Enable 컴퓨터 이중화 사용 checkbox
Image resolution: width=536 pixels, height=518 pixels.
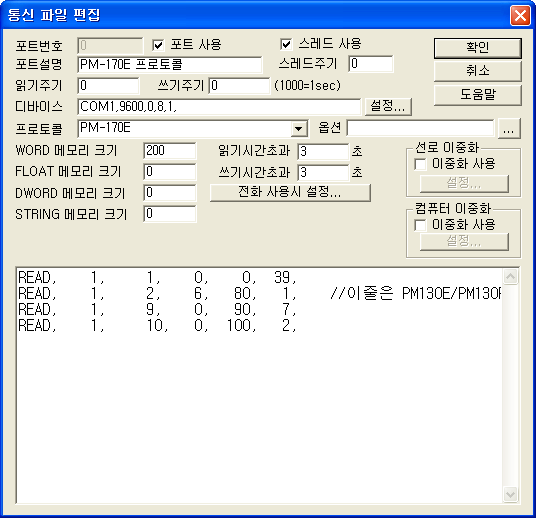420,225
